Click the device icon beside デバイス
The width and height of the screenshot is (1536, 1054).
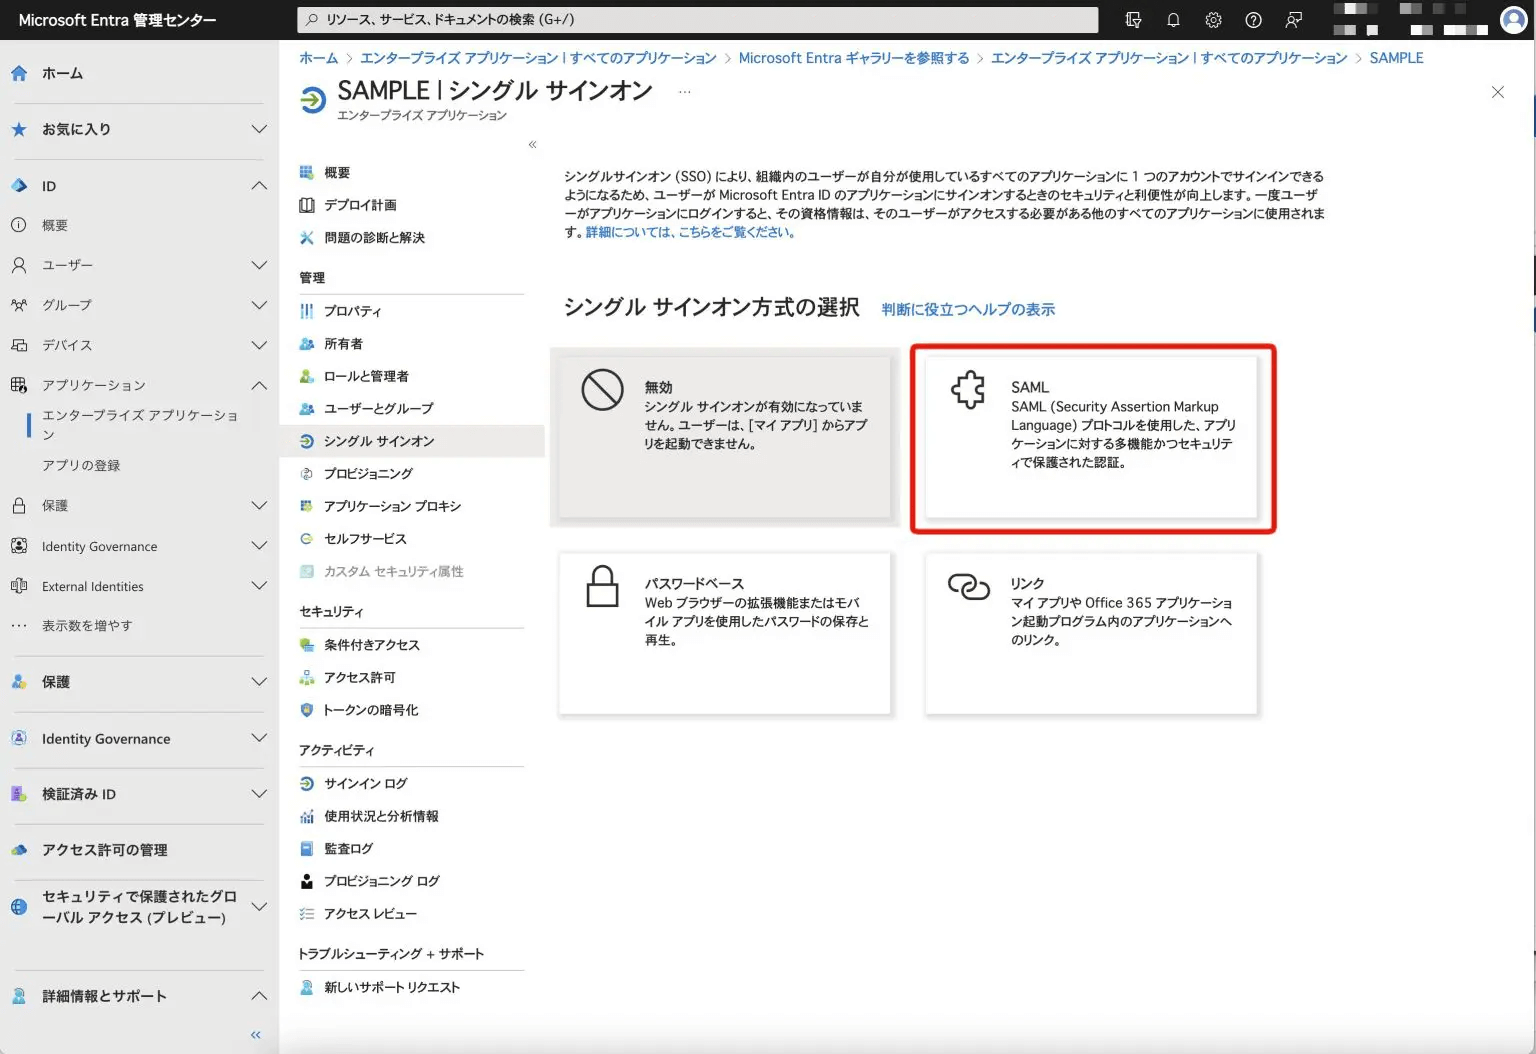tap(19, 345)
